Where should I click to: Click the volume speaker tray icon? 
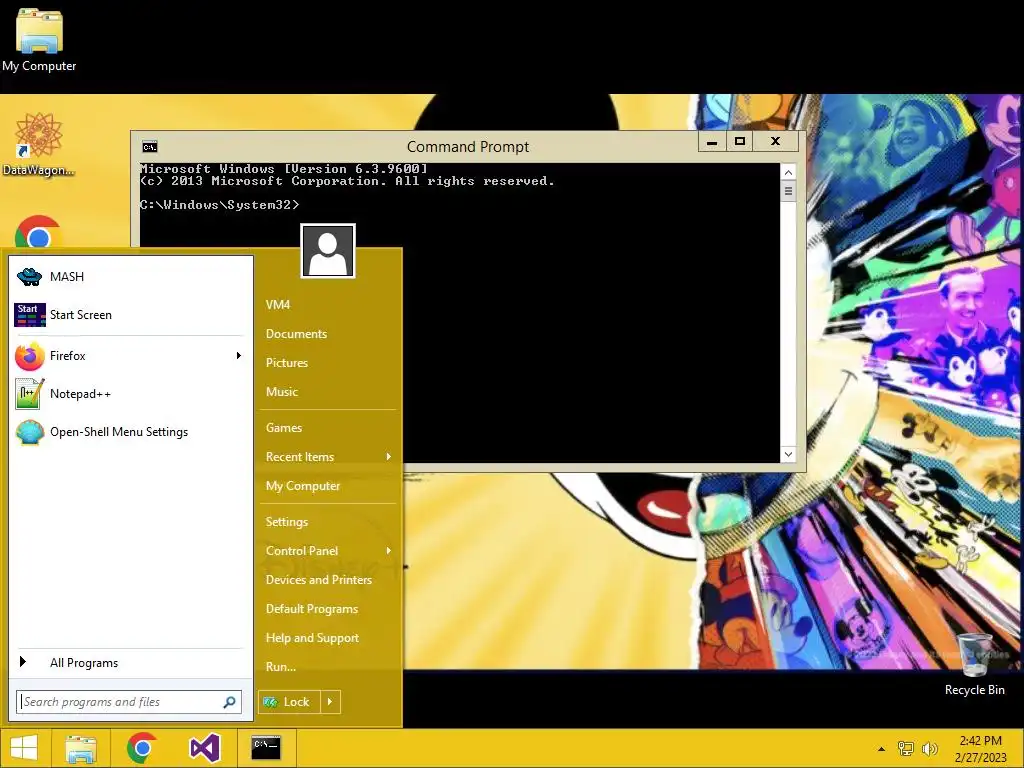tap(930, 749)
